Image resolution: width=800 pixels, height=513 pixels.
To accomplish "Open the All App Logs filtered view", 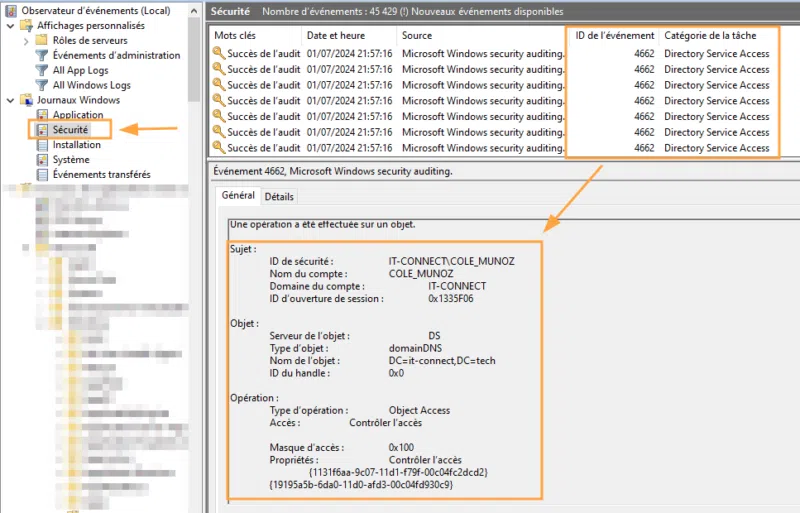I will tap(78, 70).
